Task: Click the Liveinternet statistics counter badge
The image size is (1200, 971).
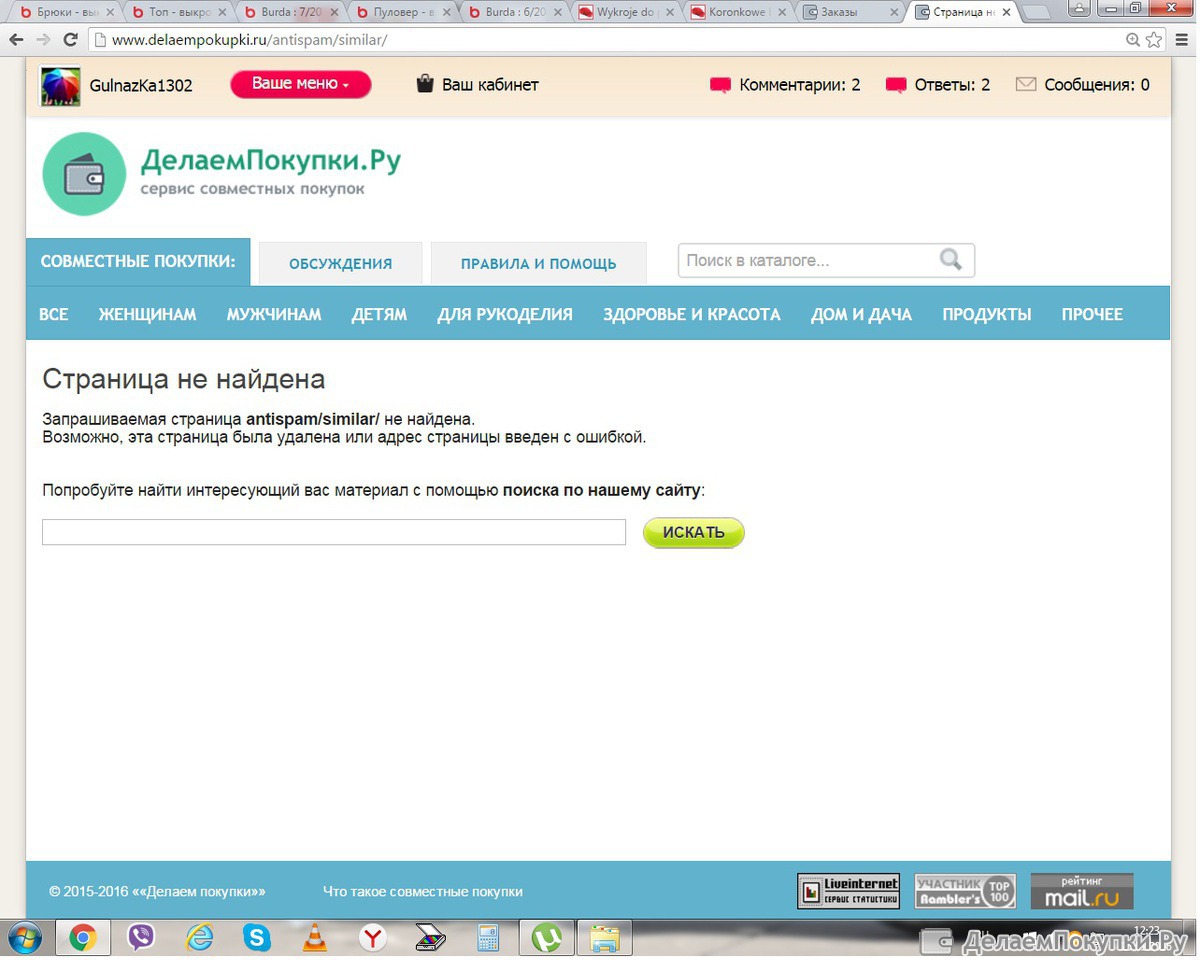Action: tap(848, 891)
